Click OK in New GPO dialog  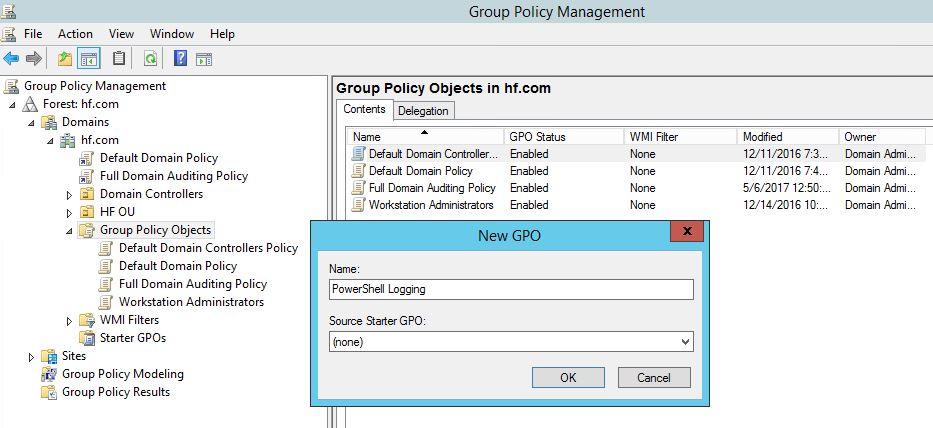(568, 378)
